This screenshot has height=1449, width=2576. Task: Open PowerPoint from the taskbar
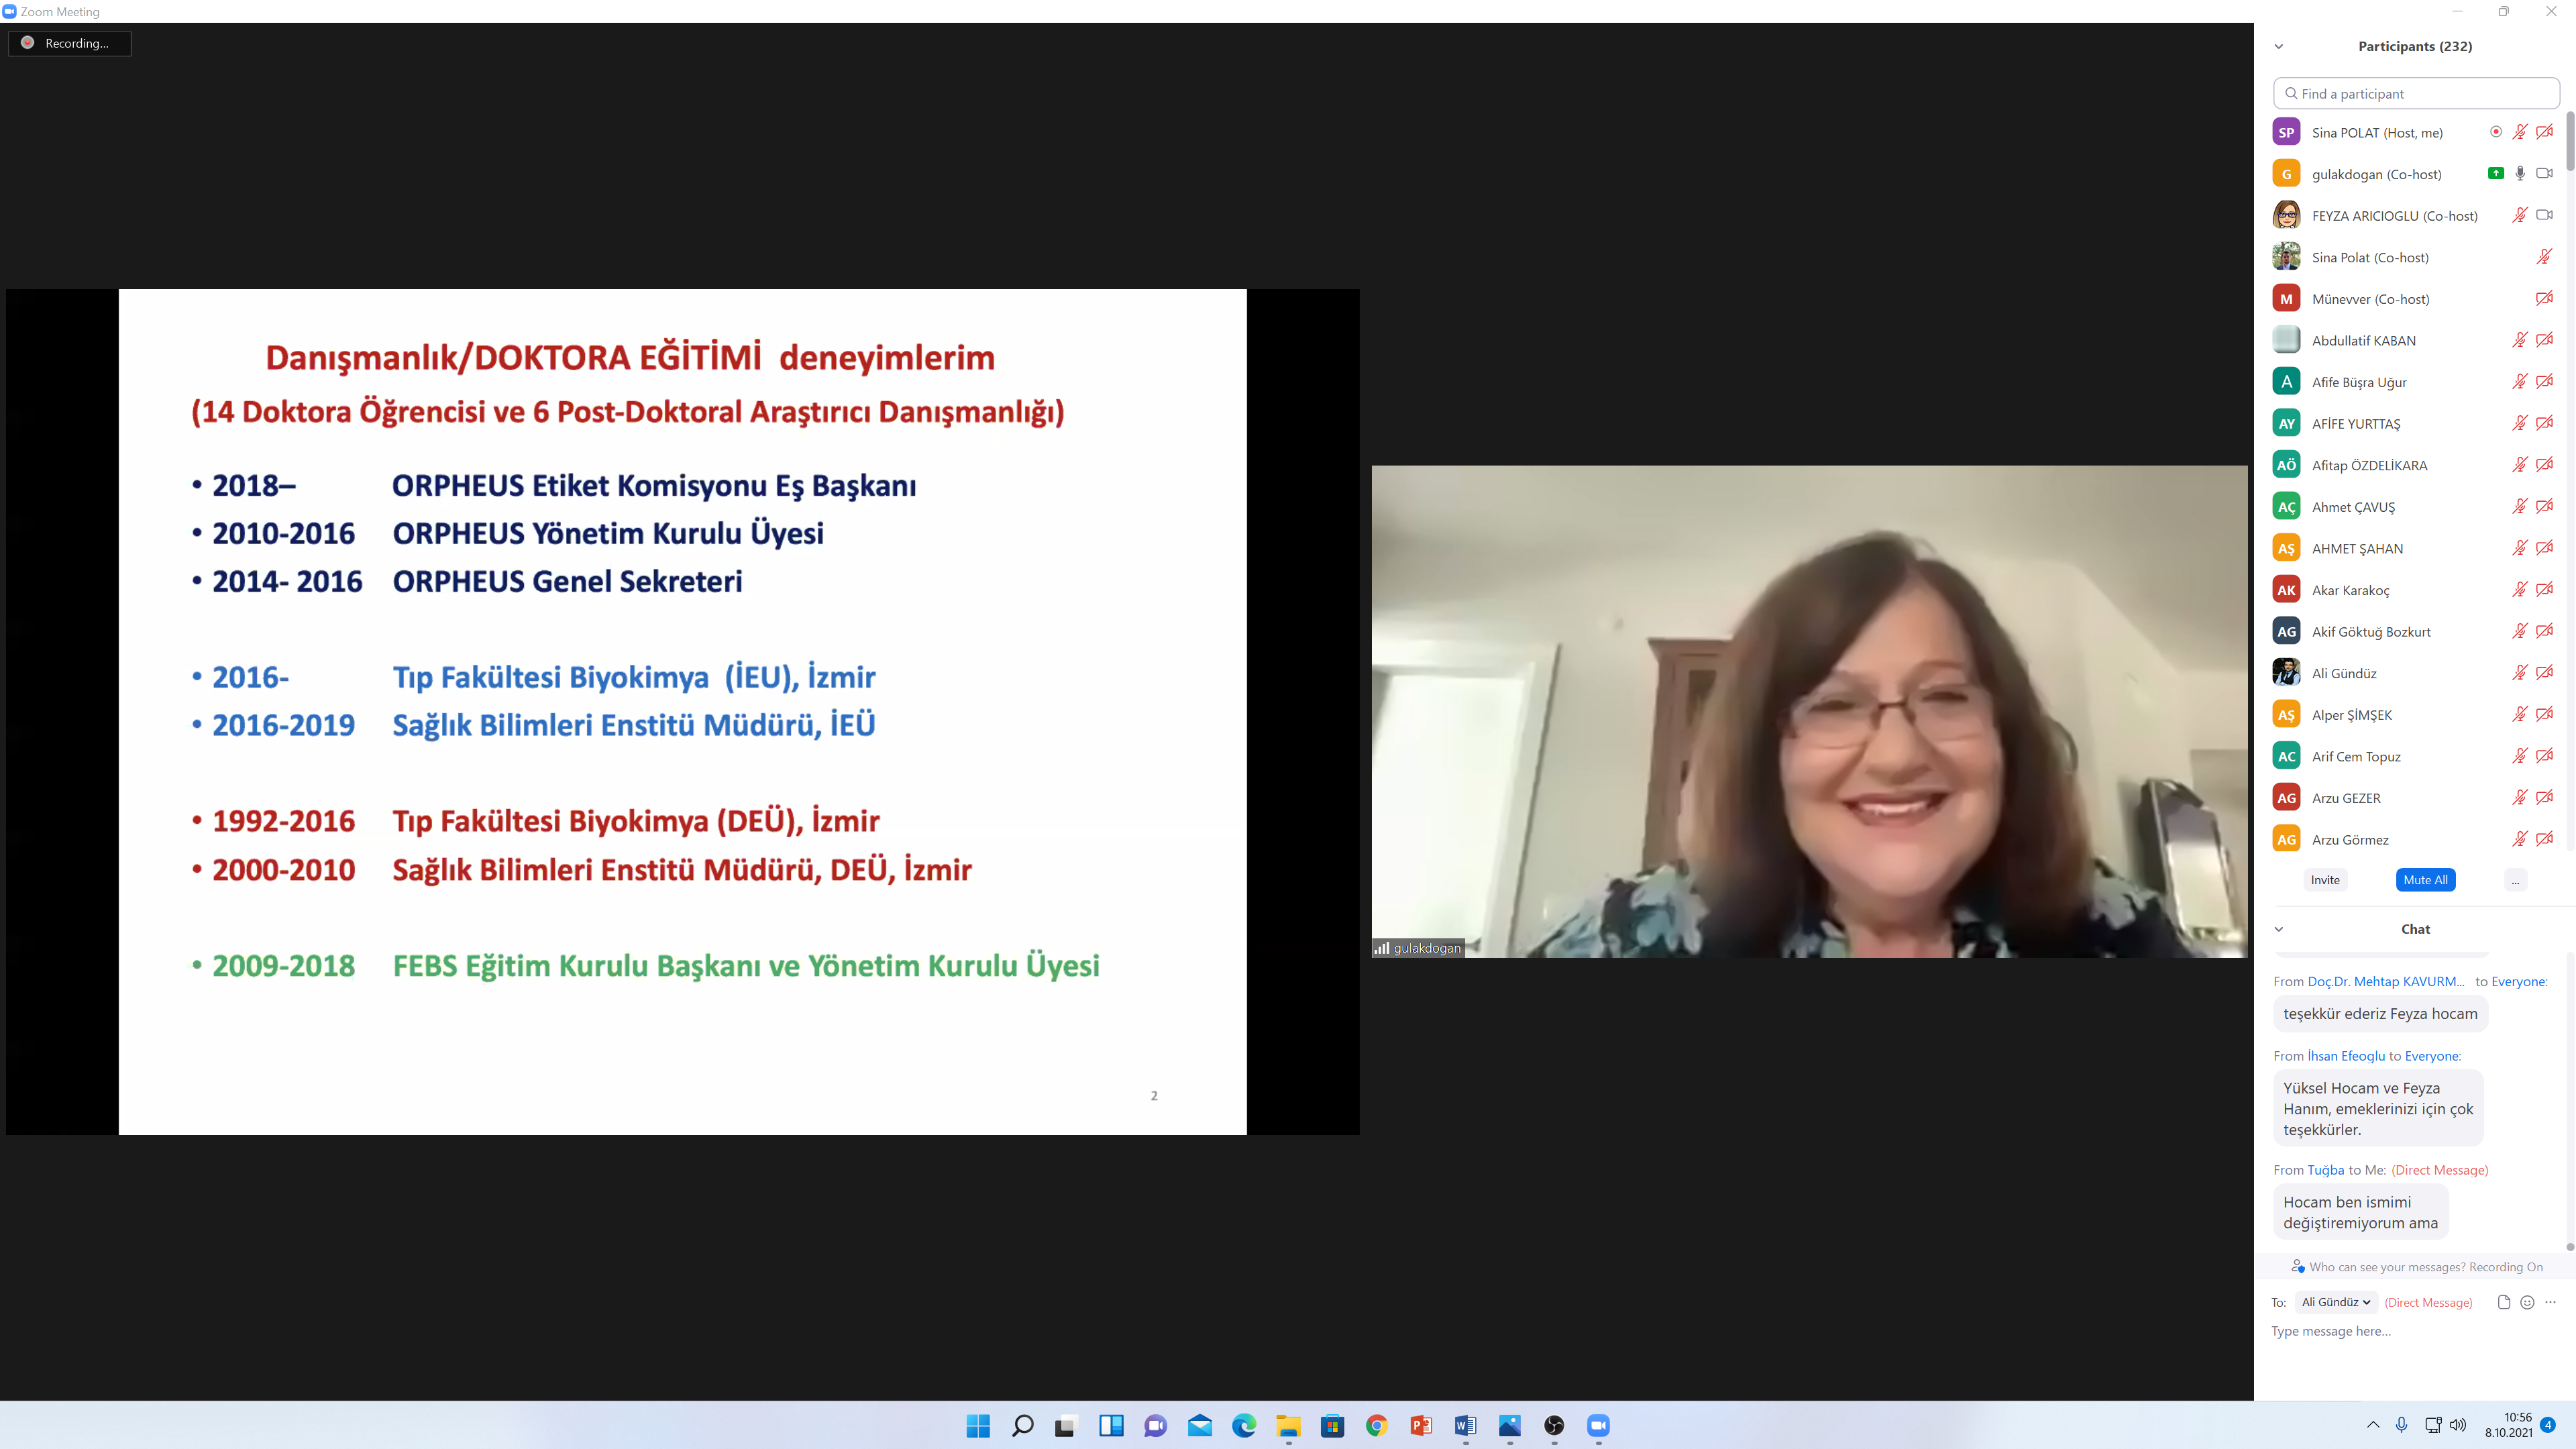click(x=1421, y=1426)
